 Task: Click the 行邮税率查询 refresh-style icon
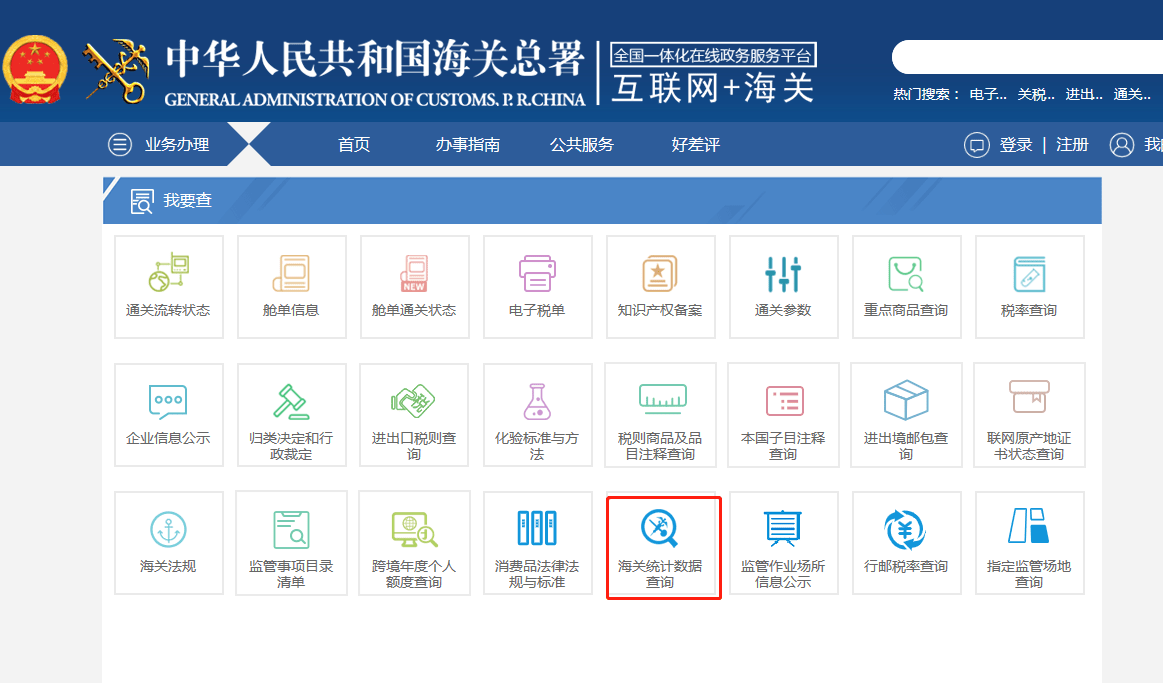pyautogui.click(x=906, y=543)
